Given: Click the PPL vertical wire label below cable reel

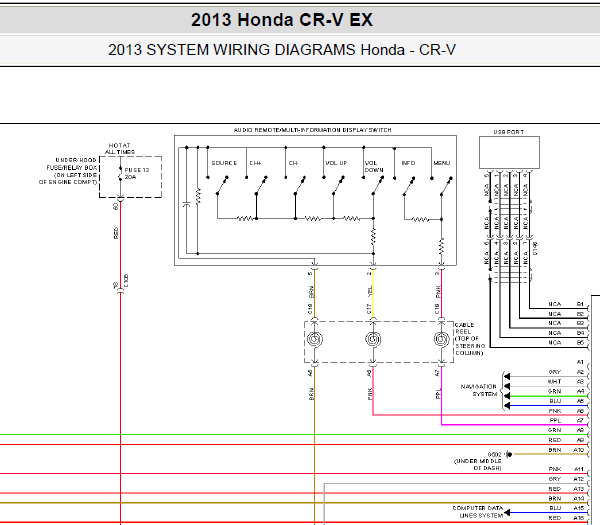Looking at the screenshot, I should pos(439,393).
